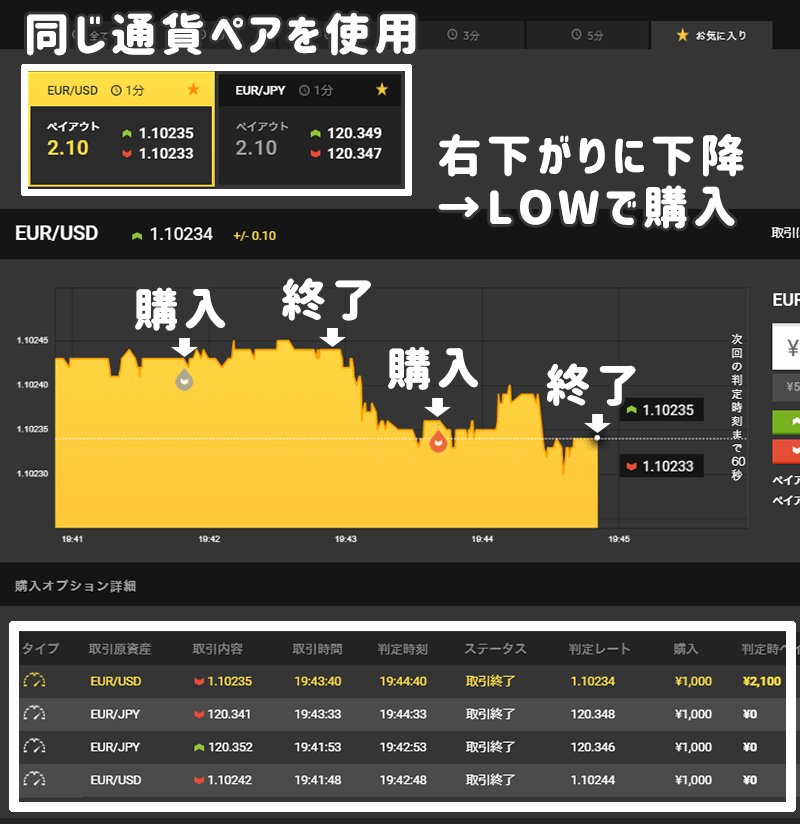
Task: Click red down arrow beside 120.341
Action: coord(199,715)
